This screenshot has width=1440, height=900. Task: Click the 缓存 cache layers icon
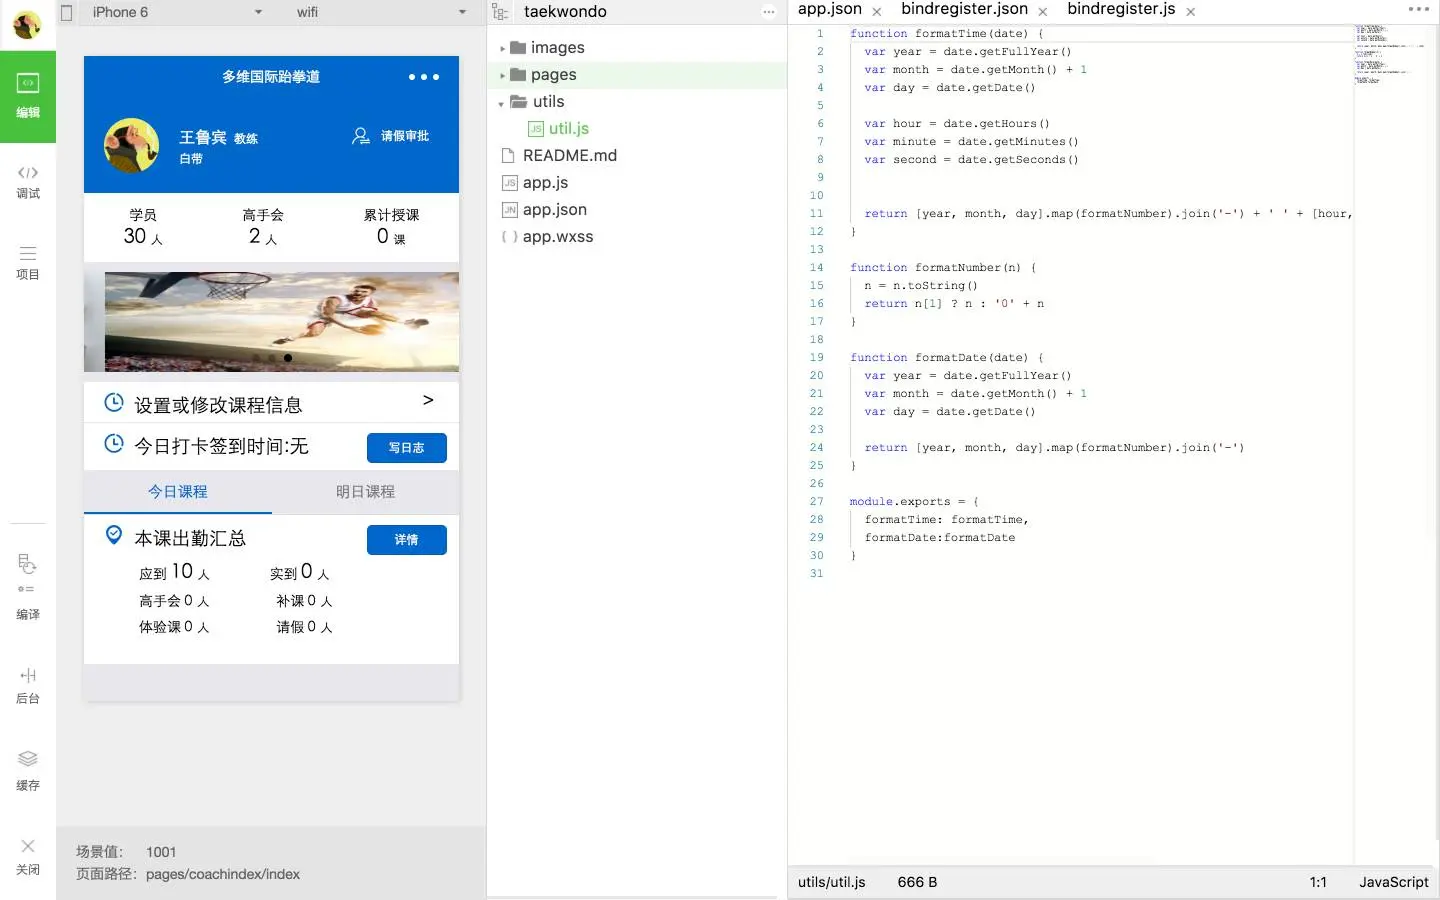point(28,771)
